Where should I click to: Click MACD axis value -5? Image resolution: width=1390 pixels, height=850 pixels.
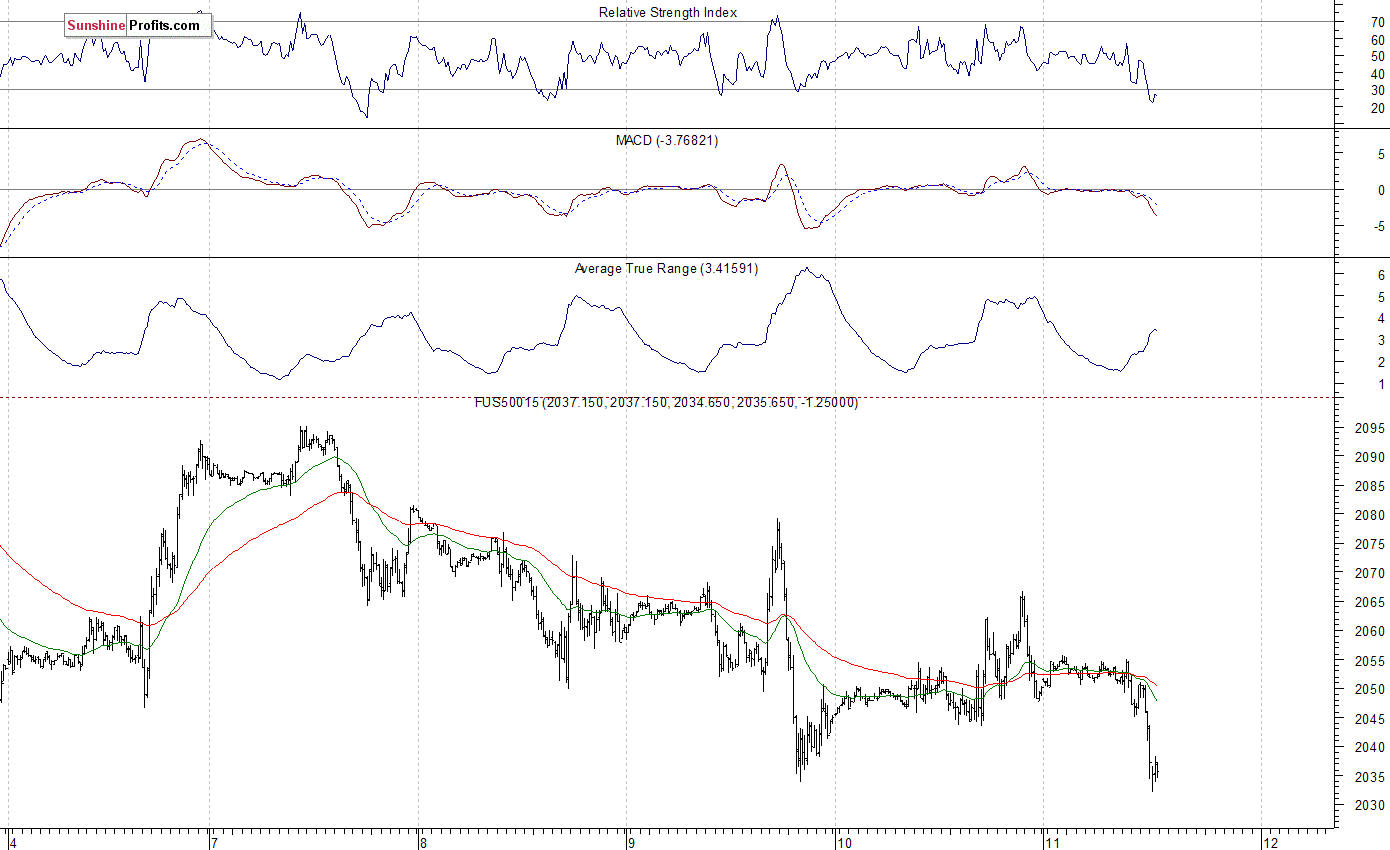coord(1378,226)
